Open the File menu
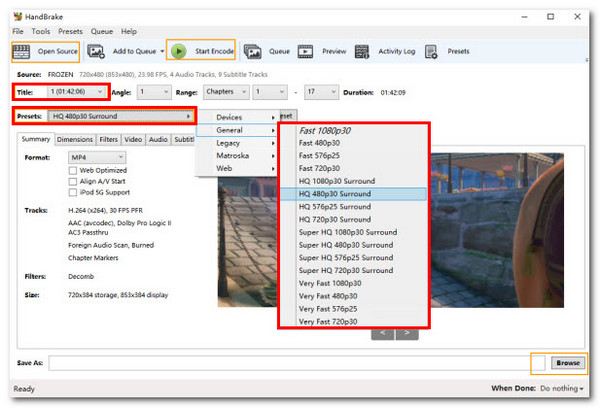600x408 pixels. [x=18, y=31]
